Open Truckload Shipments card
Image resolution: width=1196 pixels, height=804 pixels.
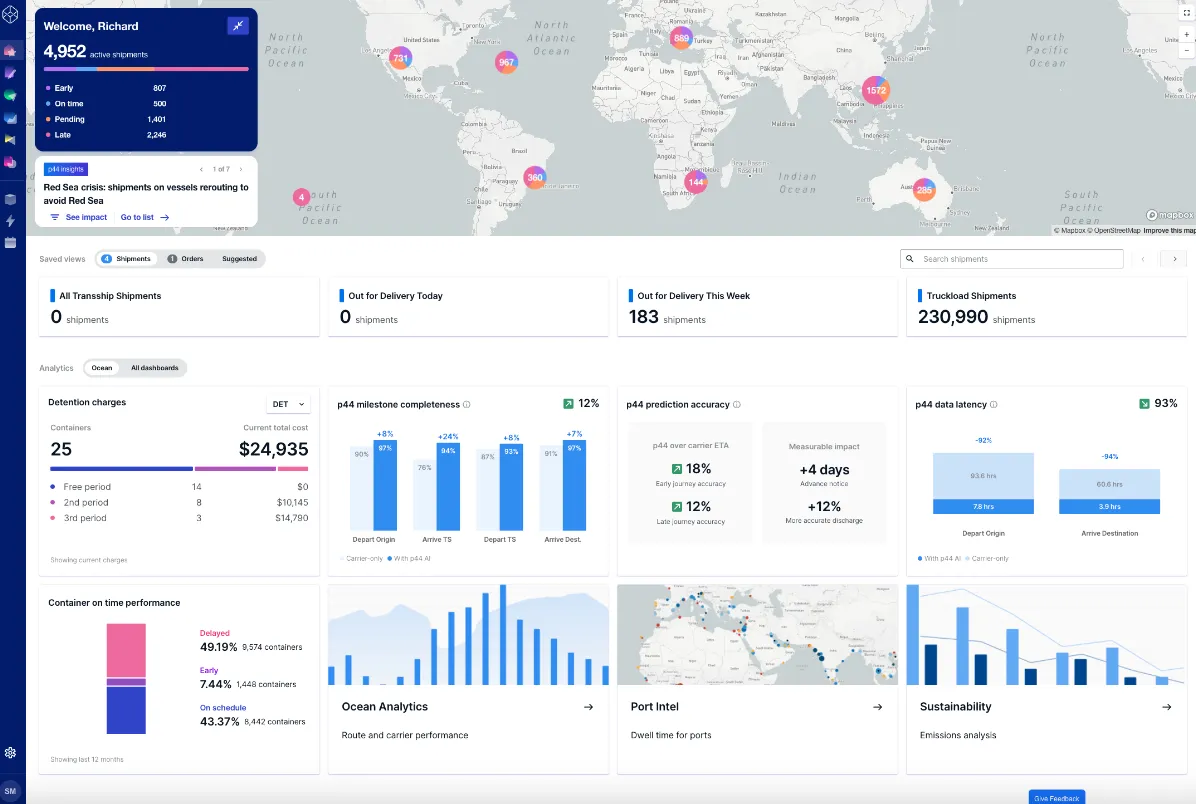1046,307
